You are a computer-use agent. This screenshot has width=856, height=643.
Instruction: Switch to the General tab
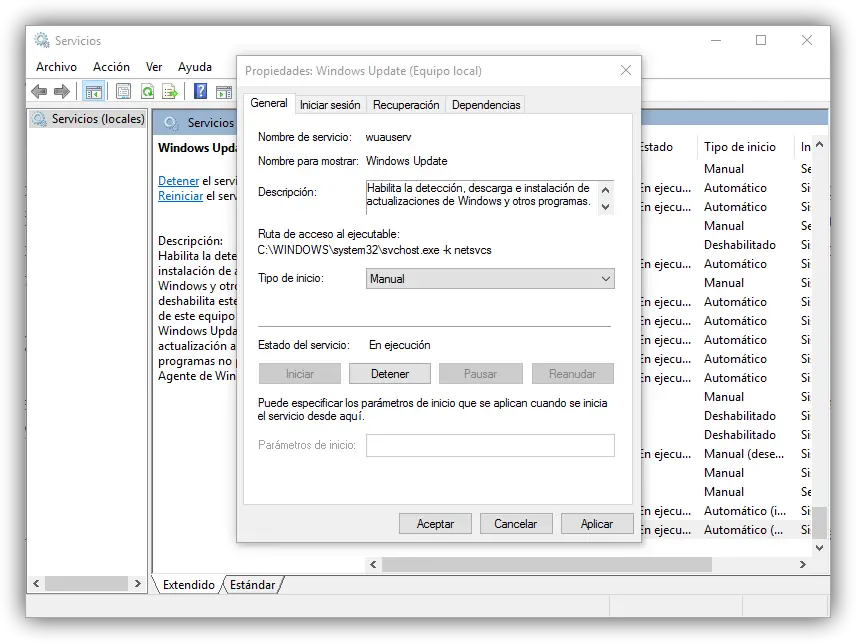pos(269,103)
